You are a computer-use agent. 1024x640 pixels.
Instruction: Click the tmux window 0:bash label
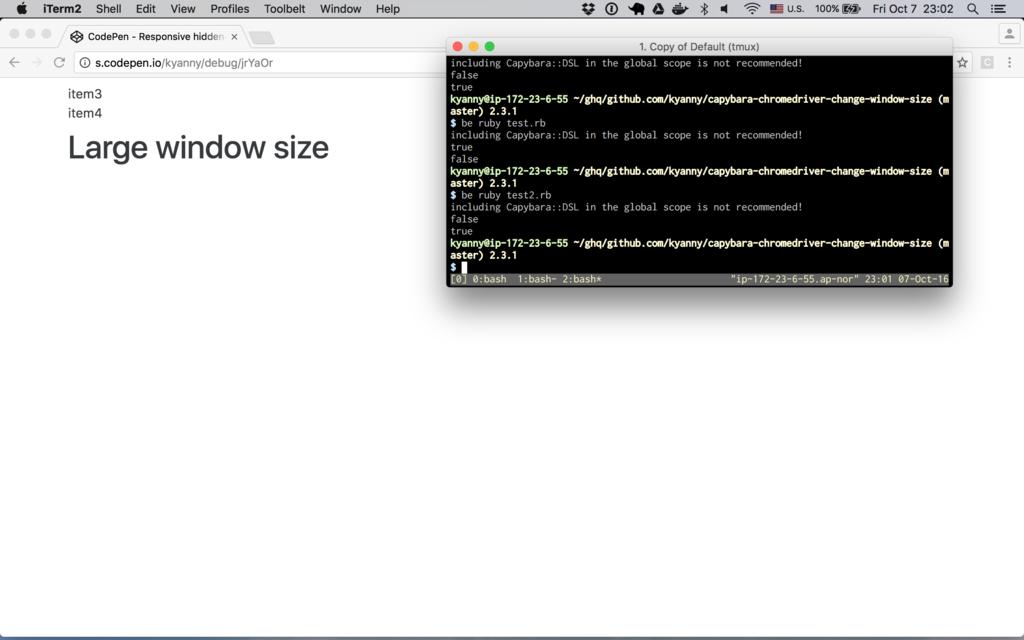pyautogui.click(x=489, y=280)
